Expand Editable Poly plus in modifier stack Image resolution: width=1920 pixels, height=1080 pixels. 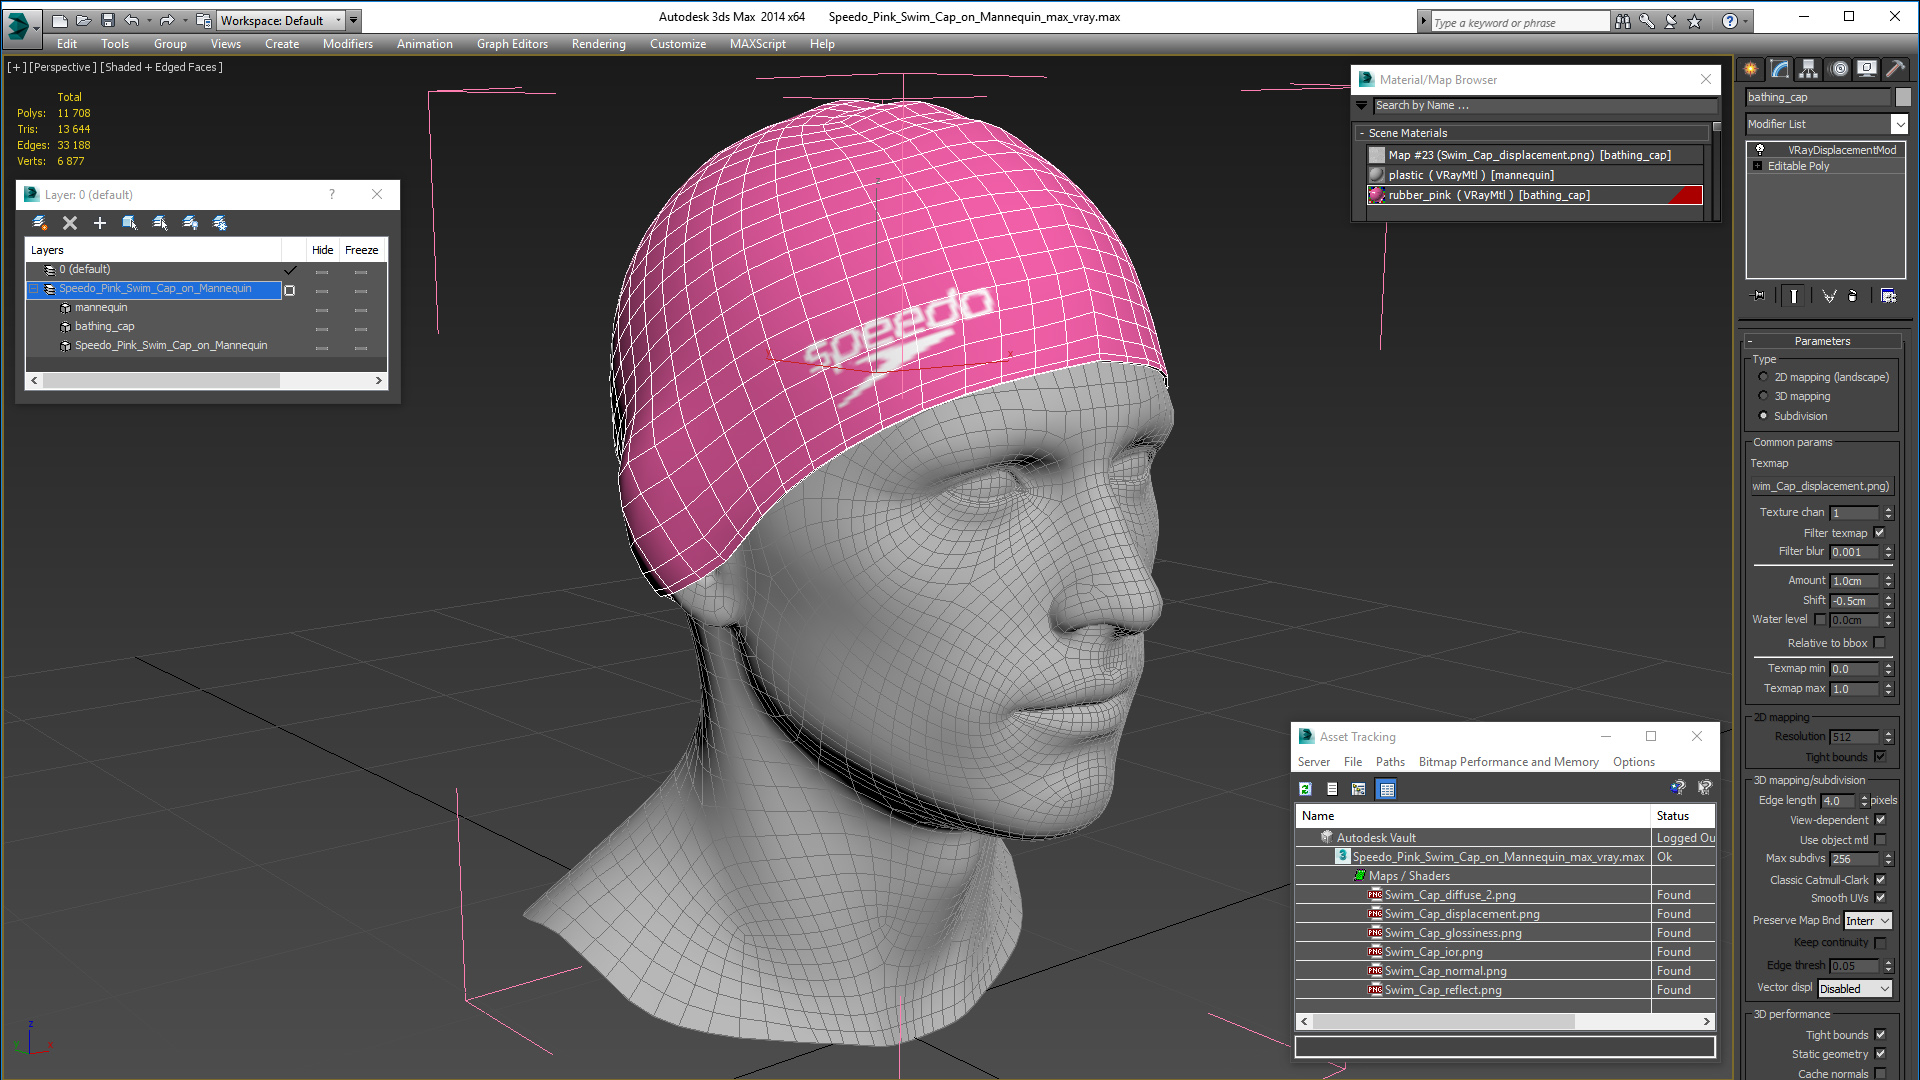1757,166
